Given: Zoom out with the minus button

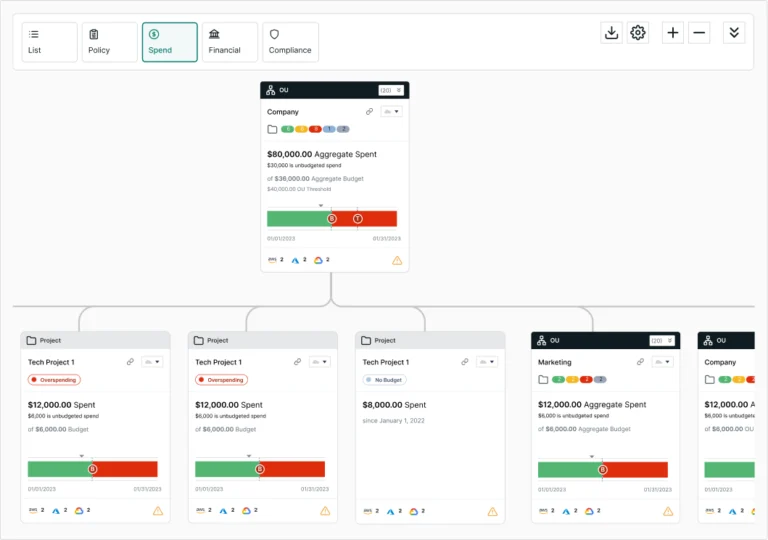Looking at the screenshot, I should pos(699,33).
